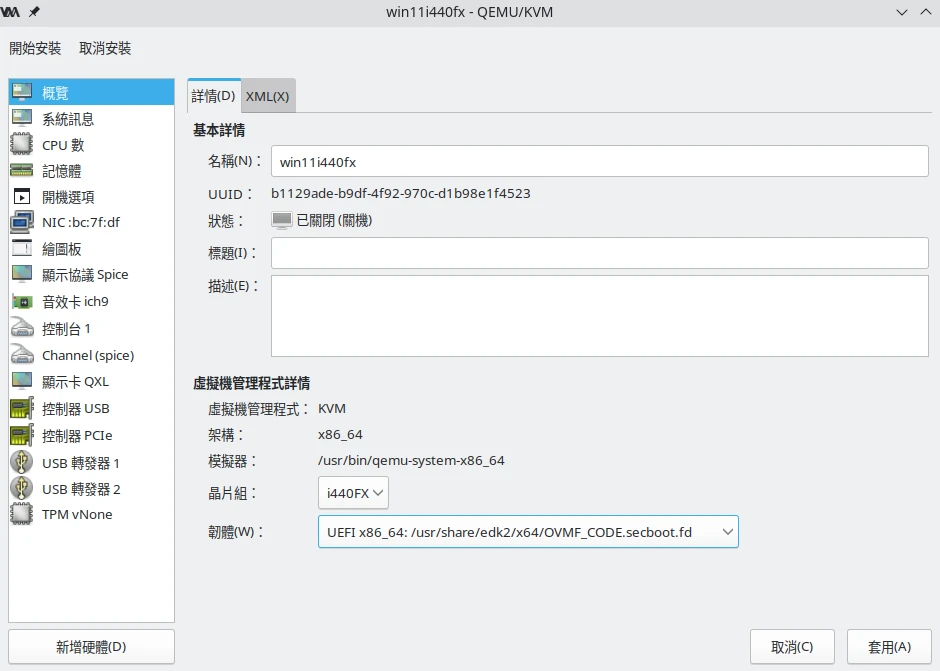
Task: Open the 顯示卡 QXL video icon
Action: [22, 381]
